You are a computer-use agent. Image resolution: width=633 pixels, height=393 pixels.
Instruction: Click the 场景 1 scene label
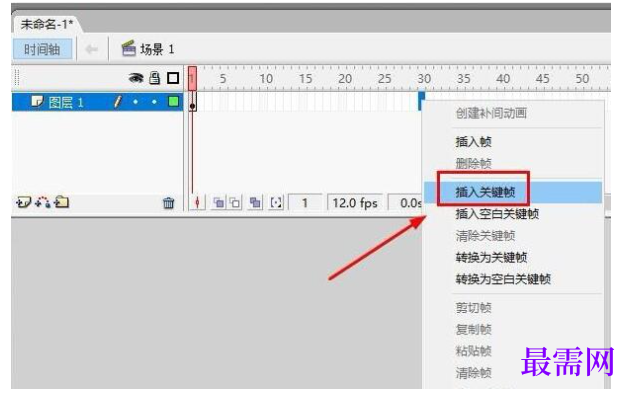tap(157, 49)
